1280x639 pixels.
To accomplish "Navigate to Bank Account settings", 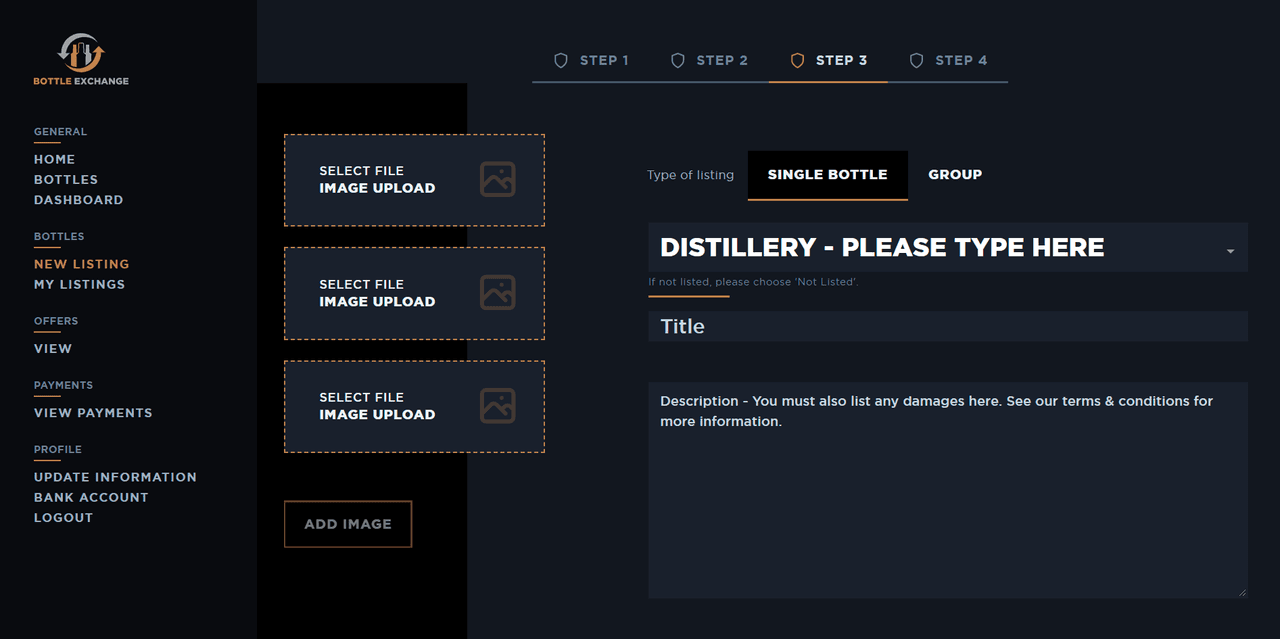I will point(91,497).
